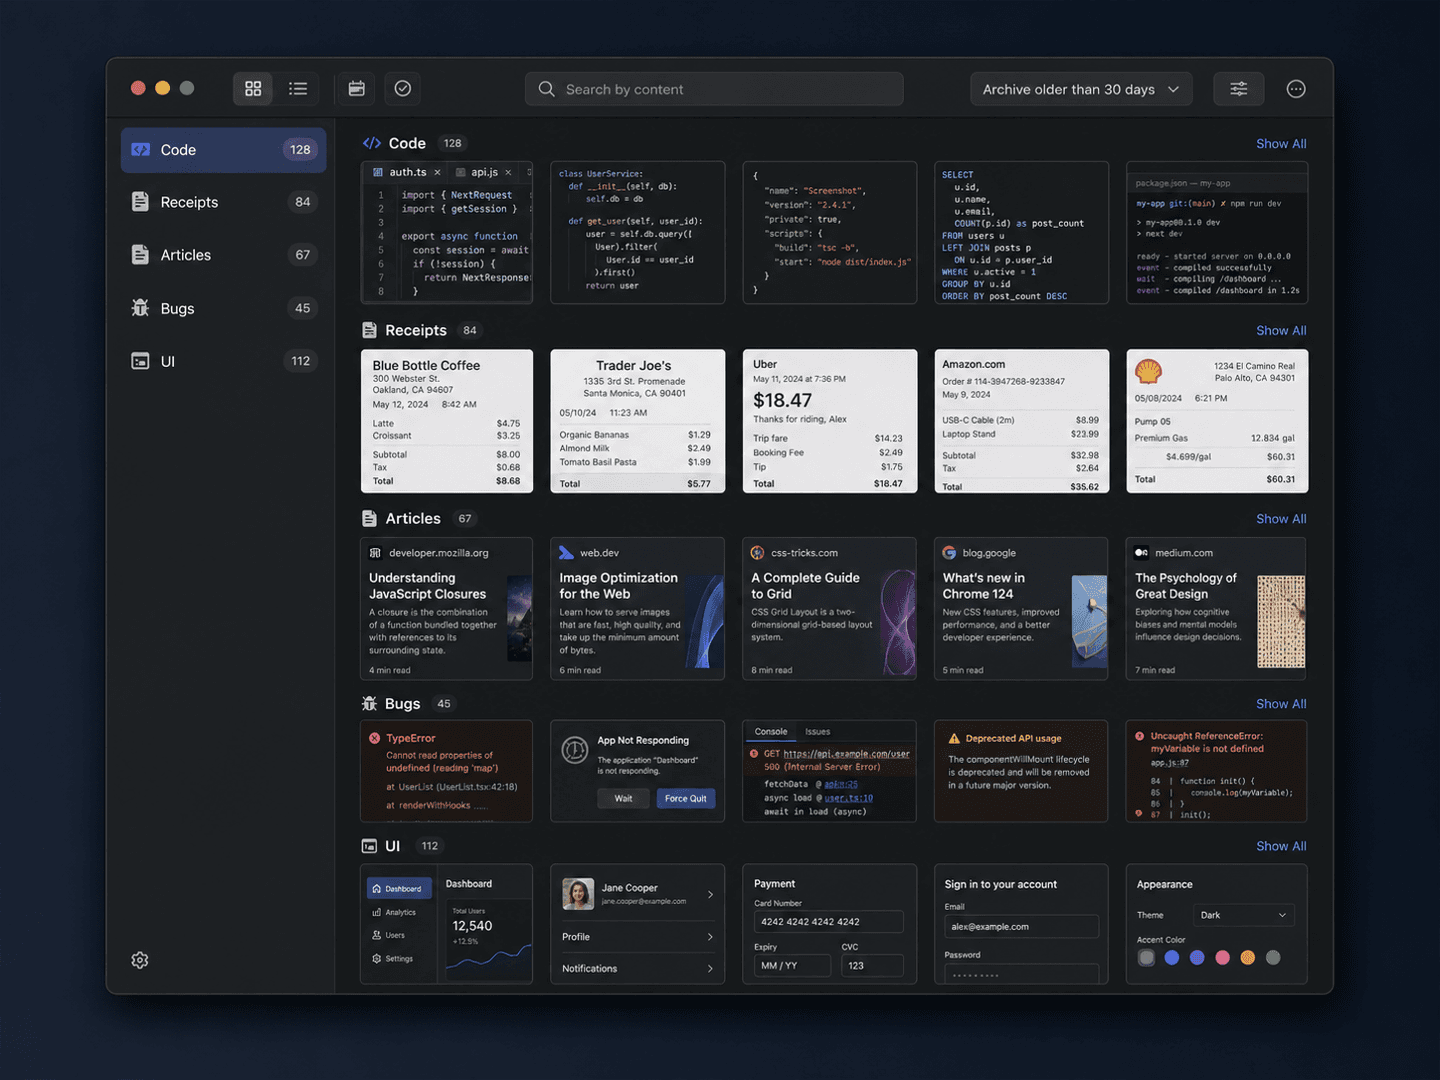The image size is (1440, 1080).
Task: Open the Amazon.com order receipt
Action: coord(1021,421)
